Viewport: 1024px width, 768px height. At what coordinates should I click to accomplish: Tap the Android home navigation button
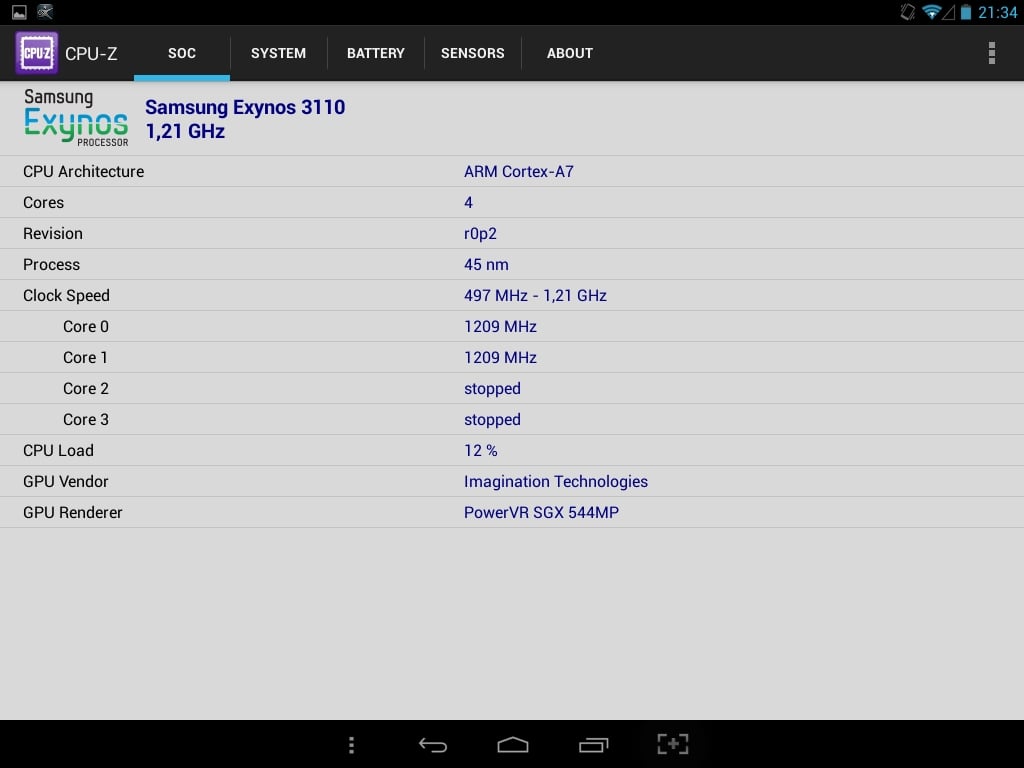tap(513, 744)
